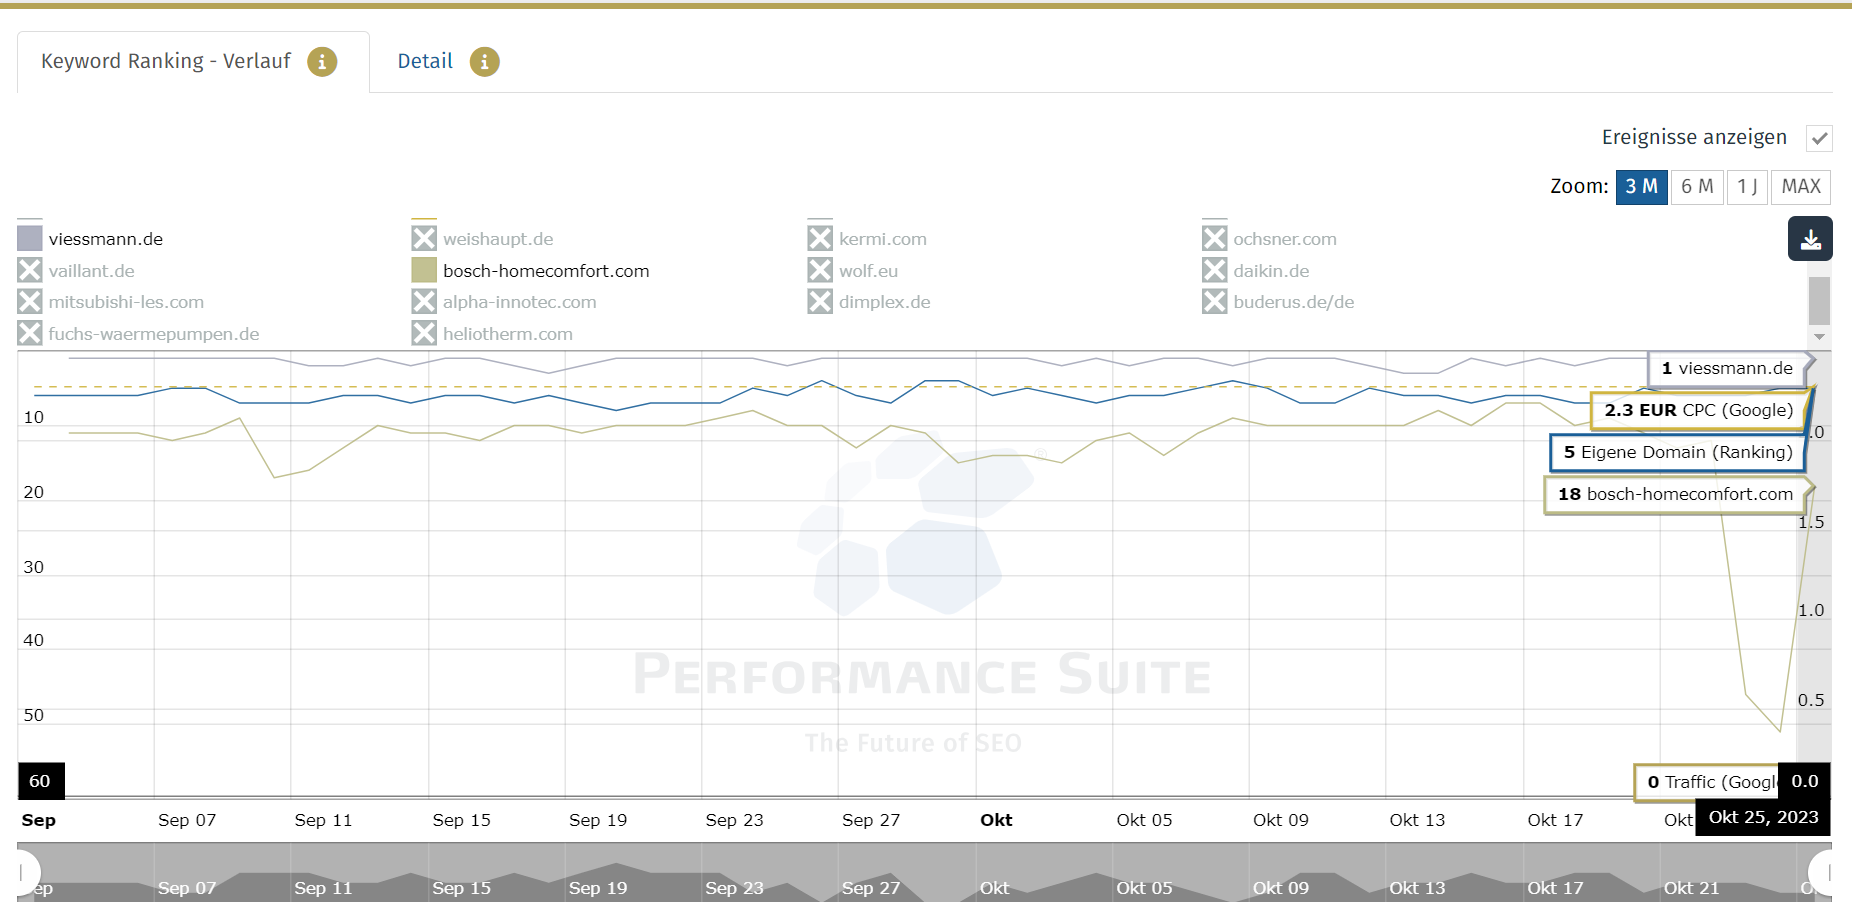Click Okt 21 in navigator timeline

point(1691,888)
